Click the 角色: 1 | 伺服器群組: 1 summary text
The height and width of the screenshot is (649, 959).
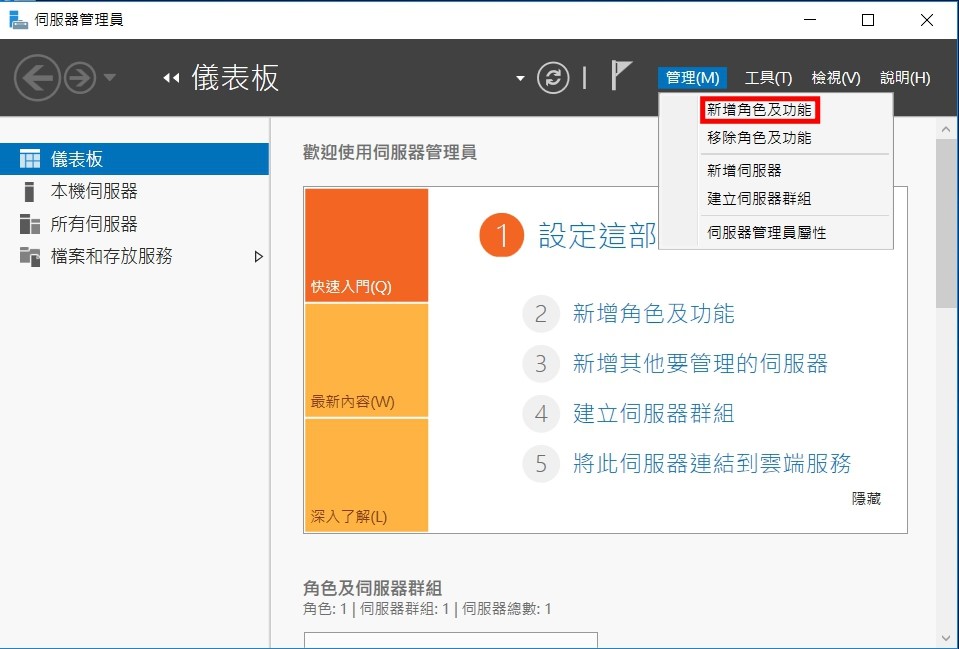tap(427, 609)
